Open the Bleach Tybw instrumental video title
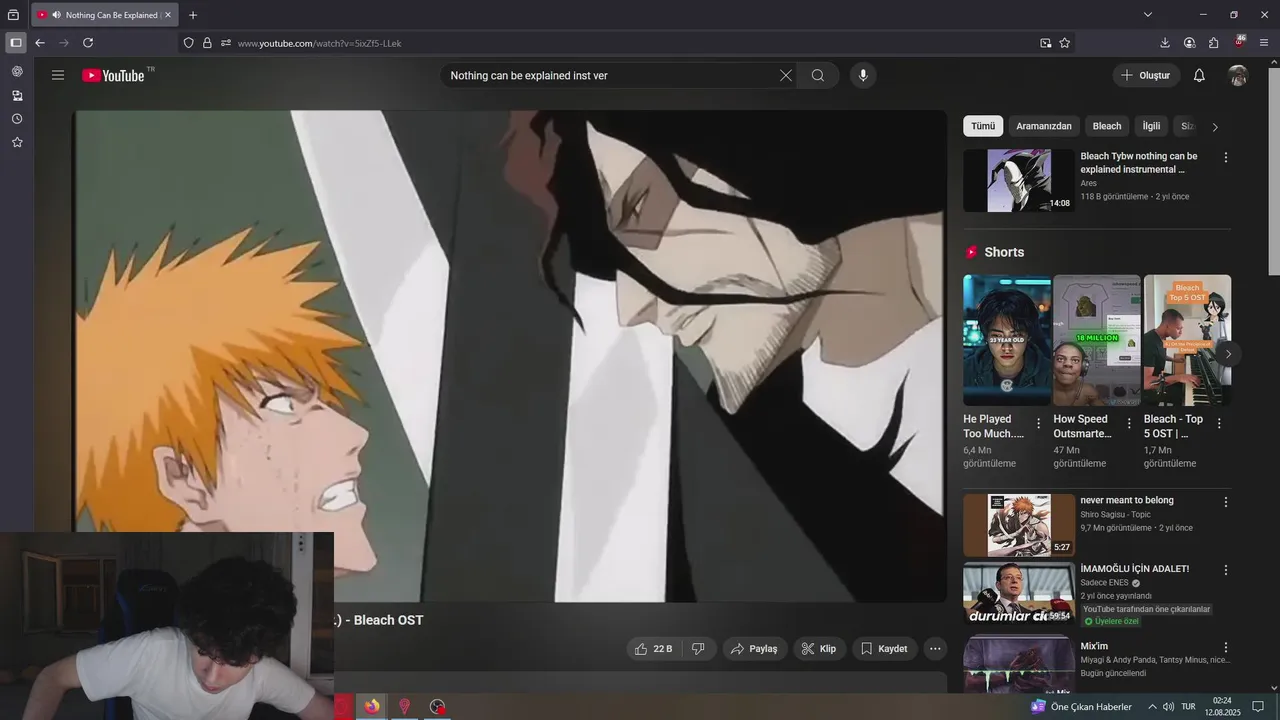Screen dimensions: 1280x720 1139,163
